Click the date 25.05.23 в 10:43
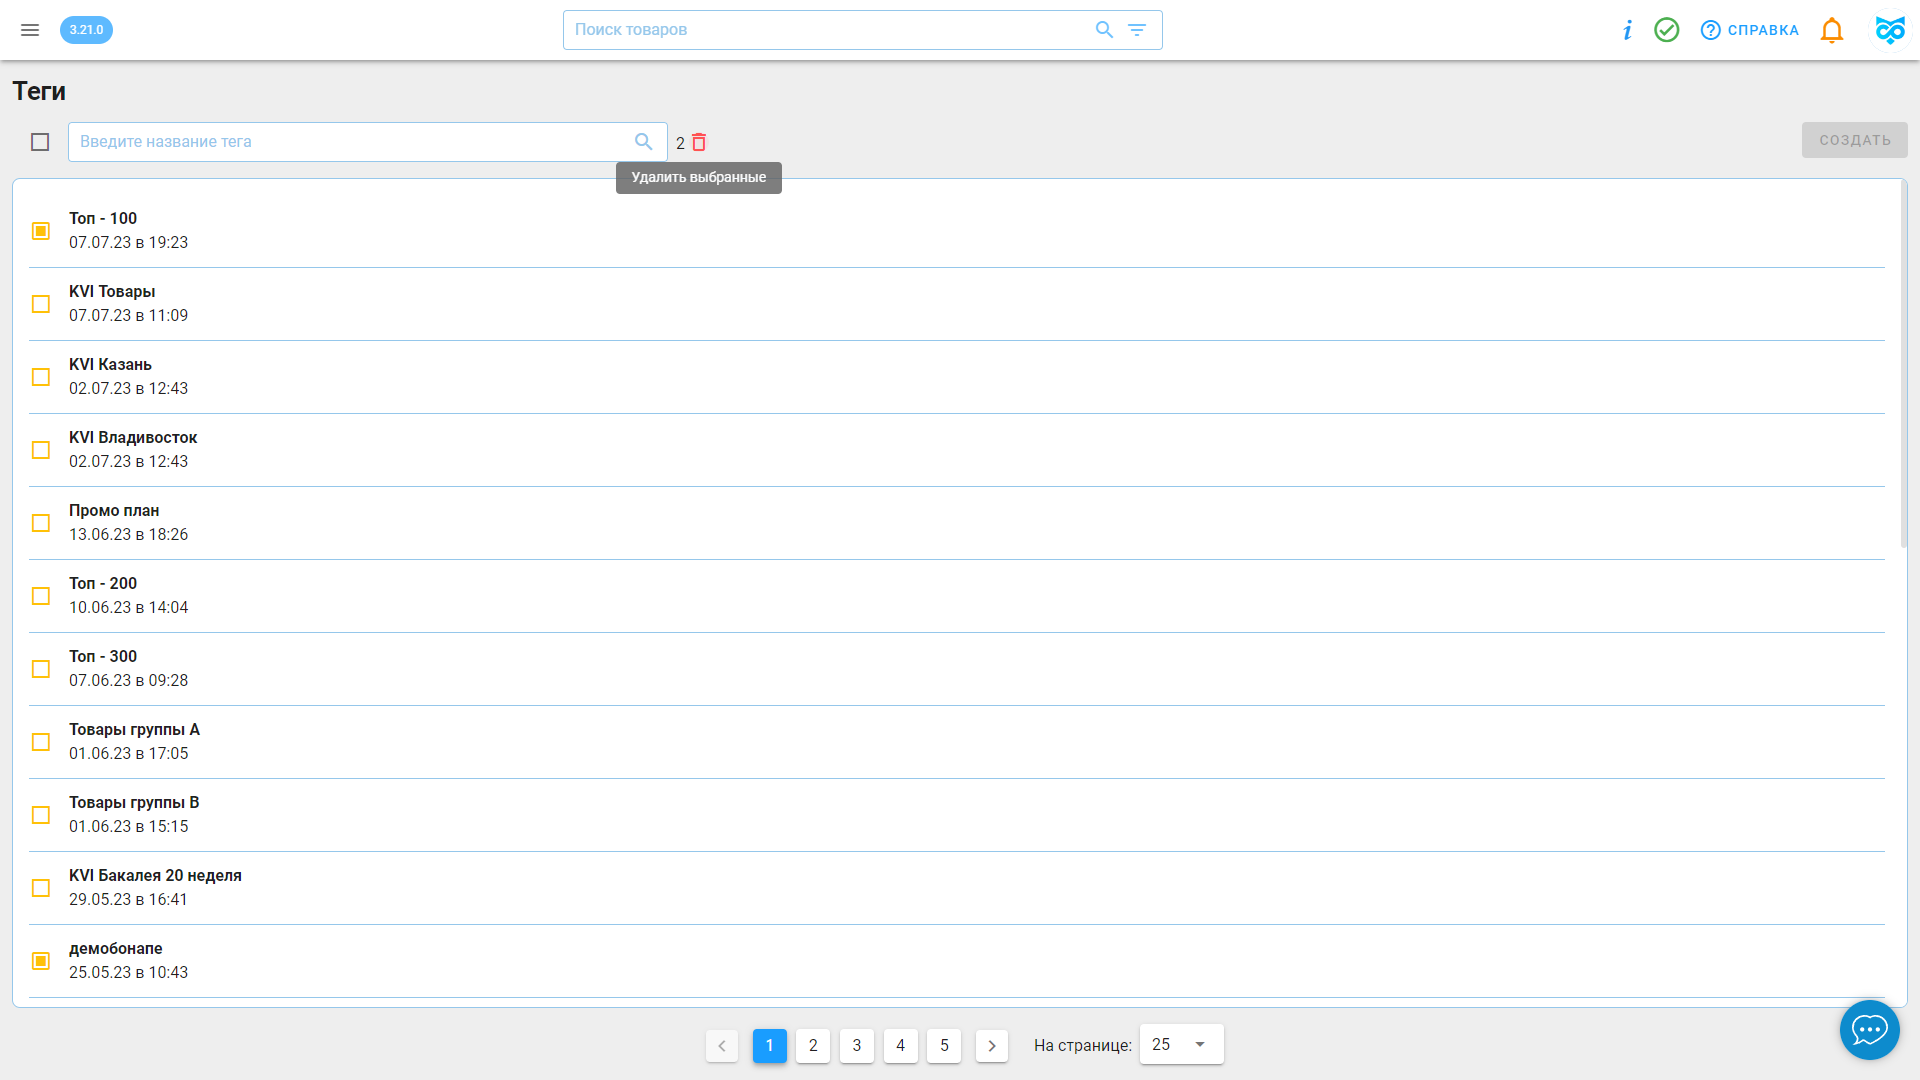The width and height of the screenshot is (1920, 1080). click(128, 972)
